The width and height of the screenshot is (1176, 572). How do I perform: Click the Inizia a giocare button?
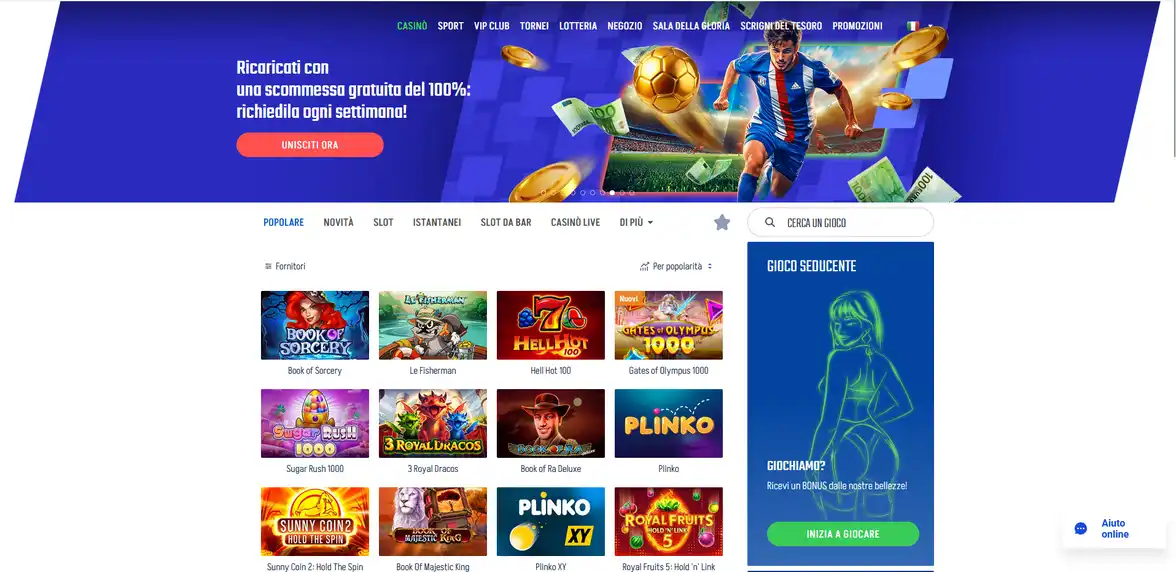point(843,534)
